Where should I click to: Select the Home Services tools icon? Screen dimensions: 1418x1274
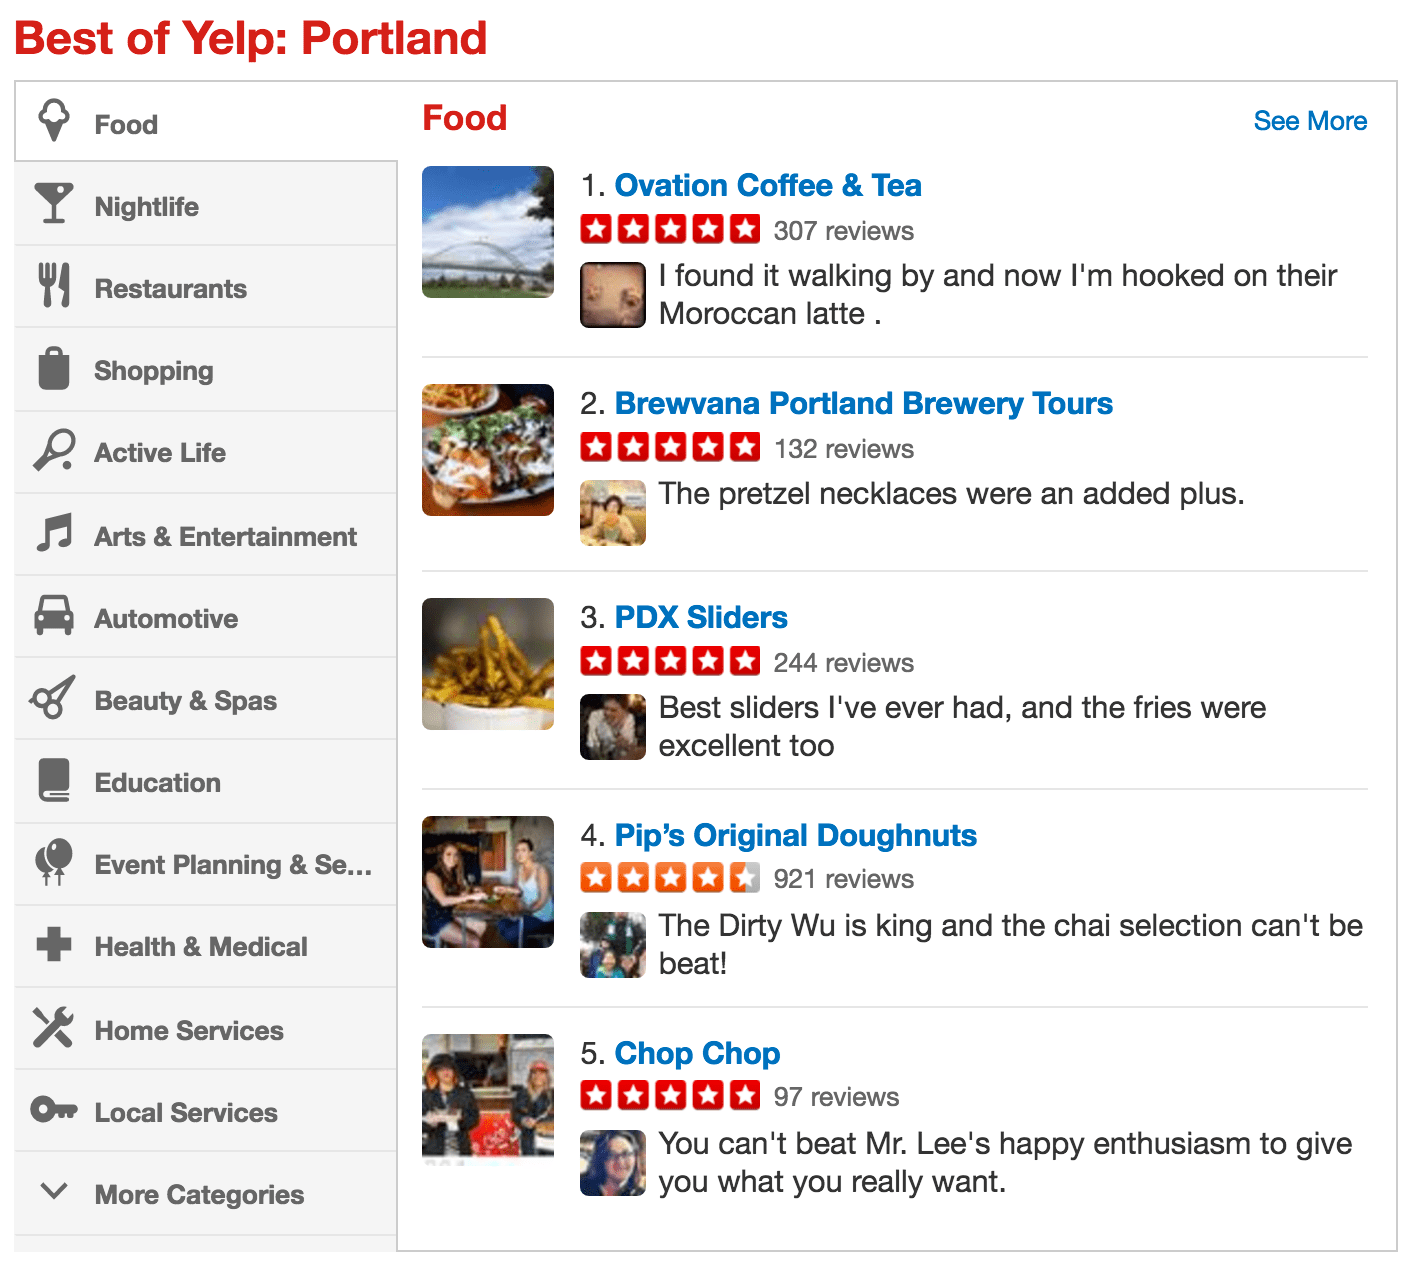pos(55,1029)
